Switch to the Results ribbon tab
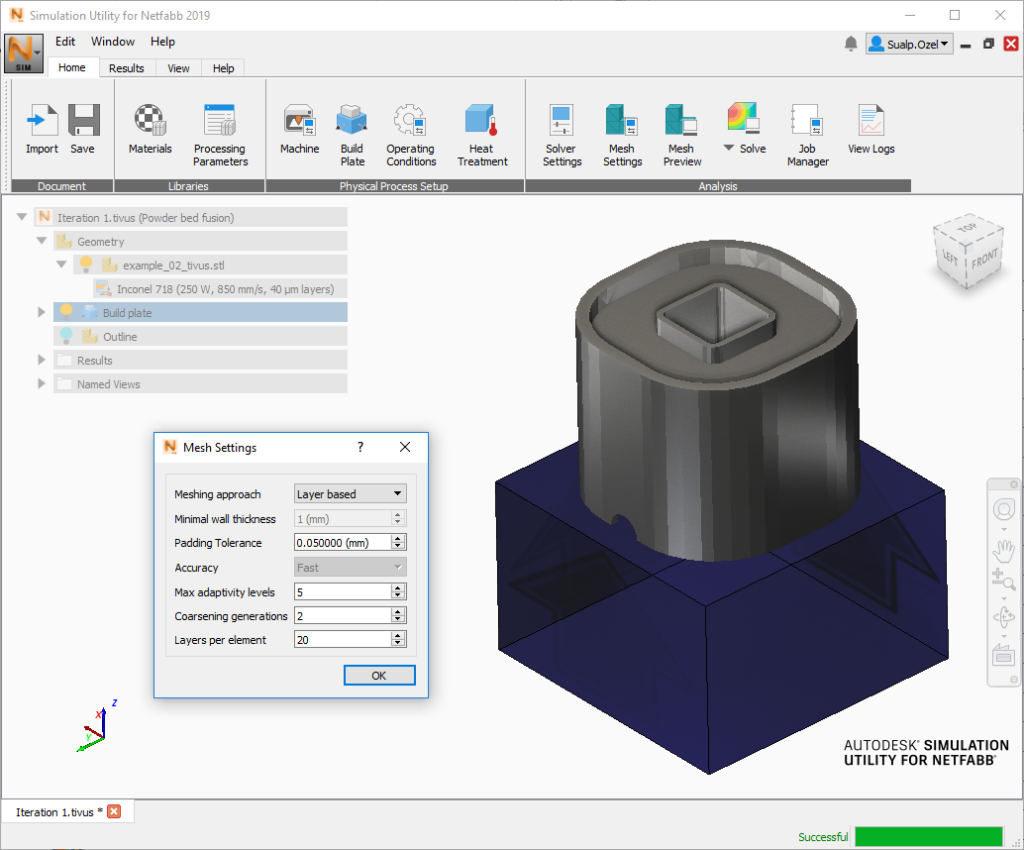This screenshot has width=1024, height=850. click(x=126, y=68)
